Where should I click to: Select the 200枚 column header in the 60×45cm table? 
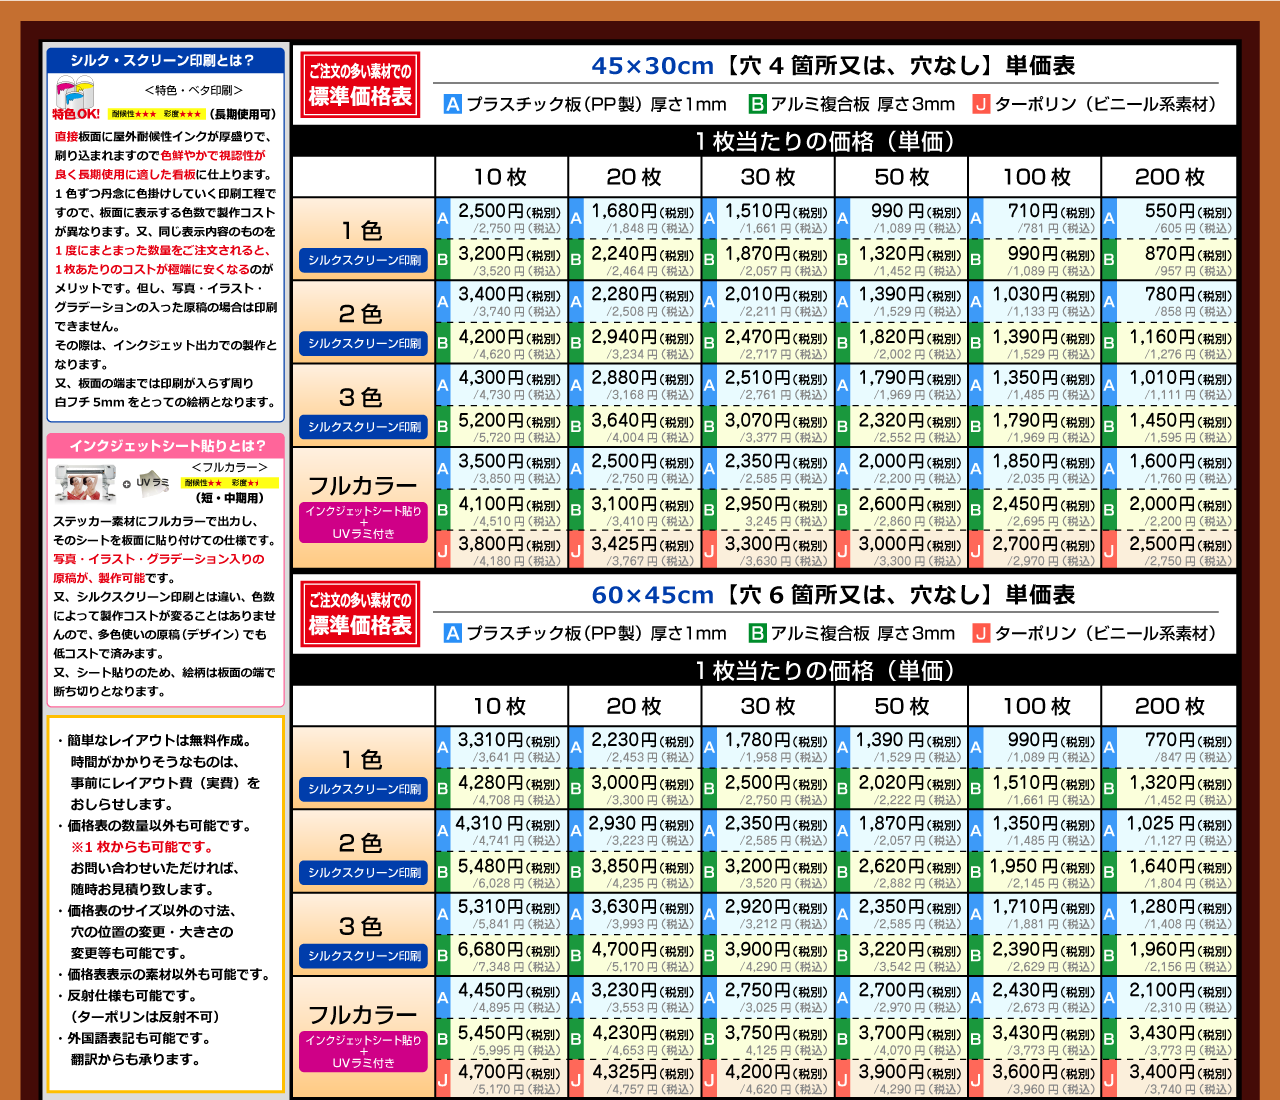(x=1169, y=706)
